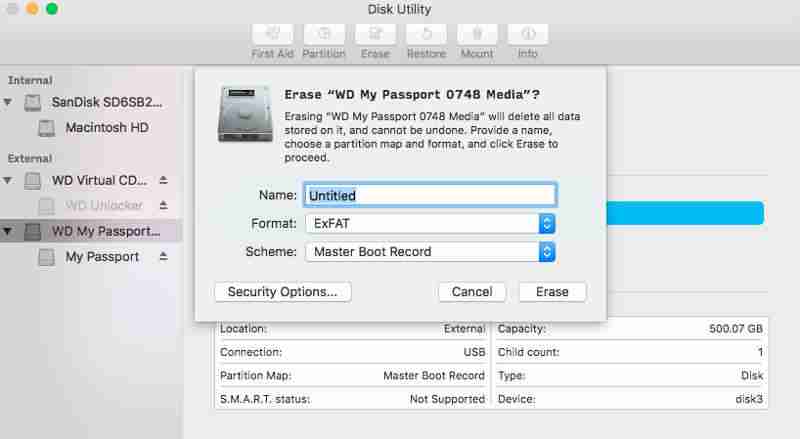This screenshot has height=439, width=800.
Task: Collapse the WD My Passport disk tree
Action: click(x=8, y=231)
